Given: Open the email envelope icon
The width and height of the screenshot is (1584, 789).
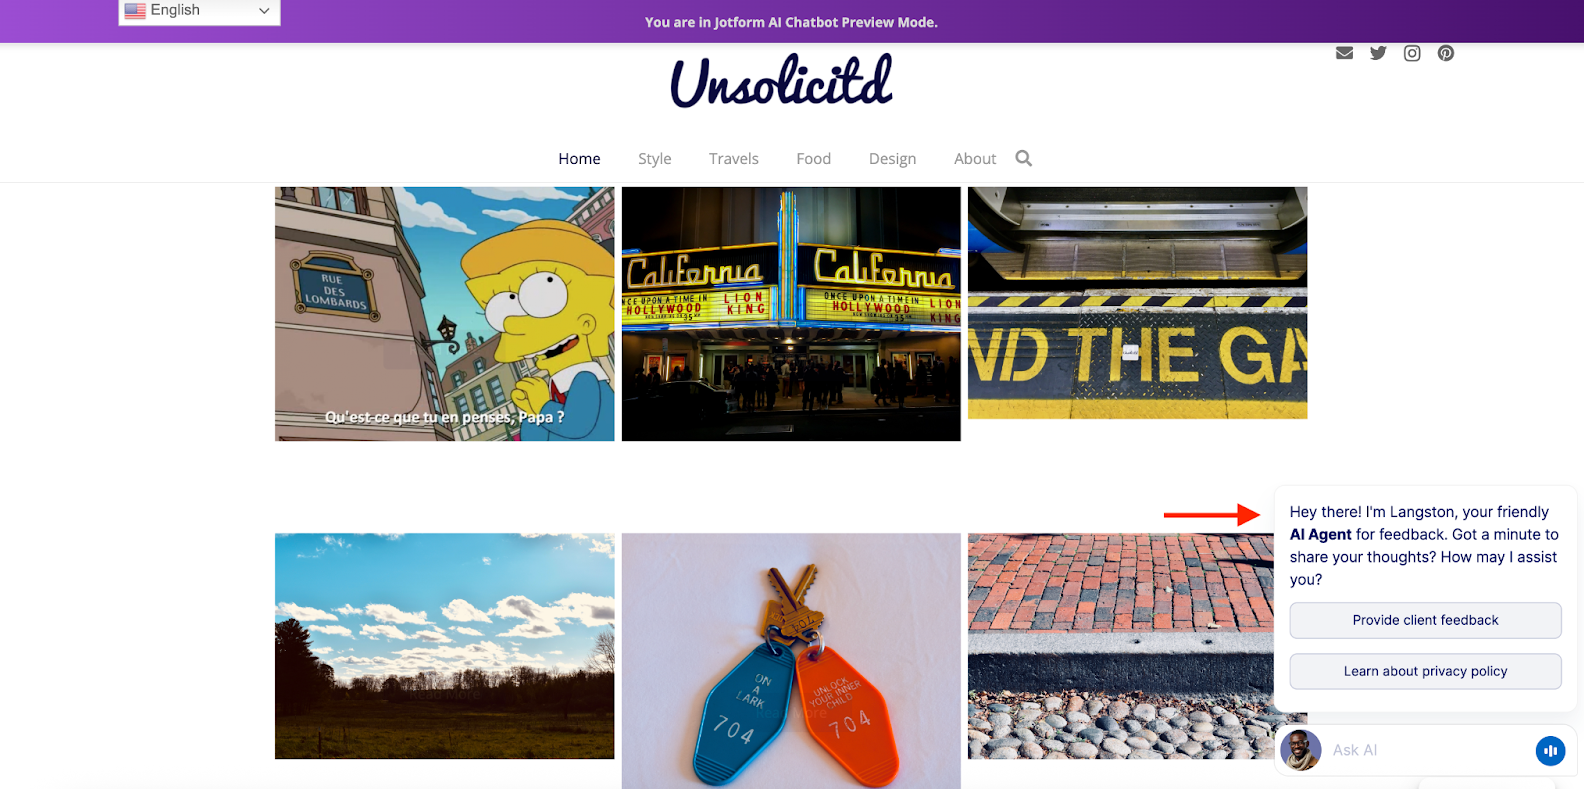Looking at the screenshot, I should click(x=1344, y=53).
